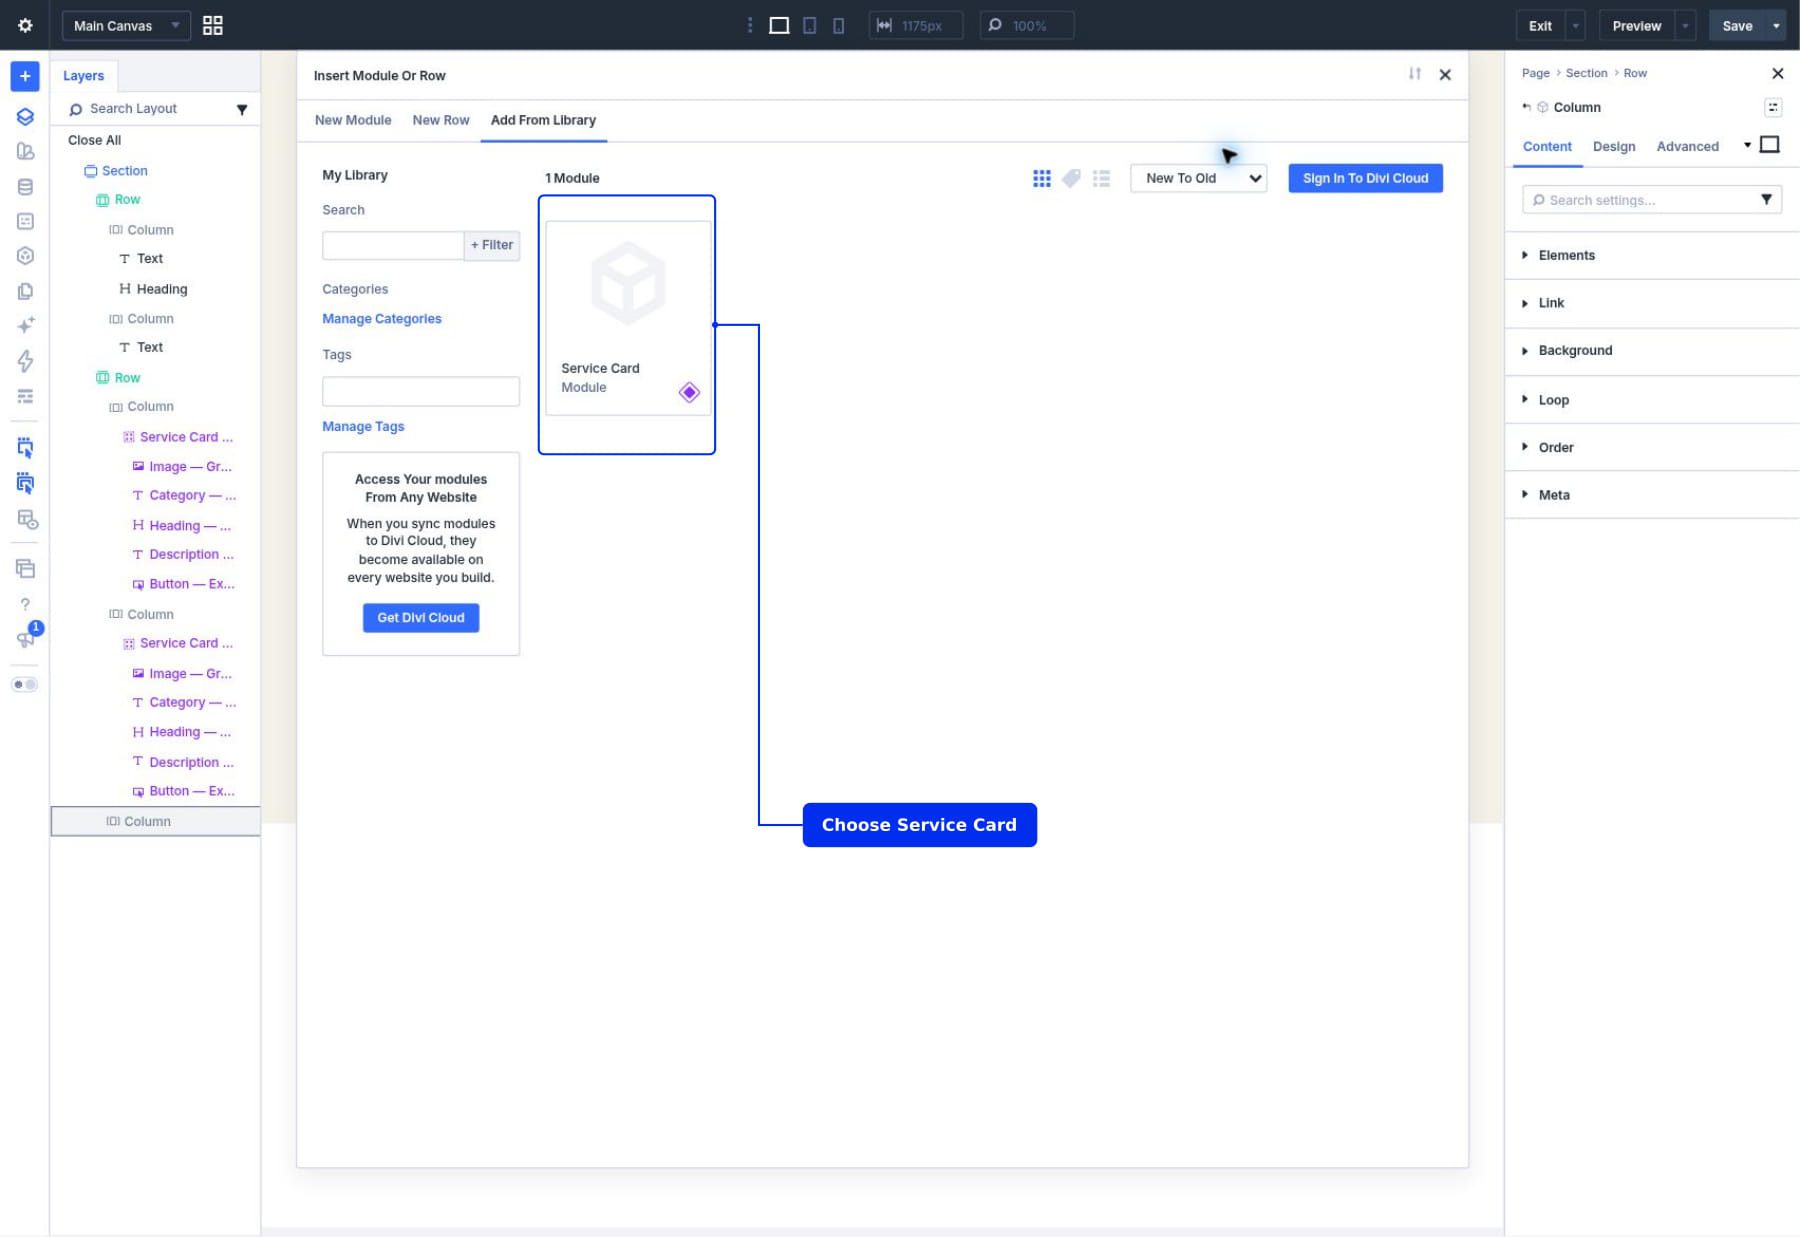Open the help question mark icon
Screen dimensions: 1800x1237
click(x=25, y=604)
